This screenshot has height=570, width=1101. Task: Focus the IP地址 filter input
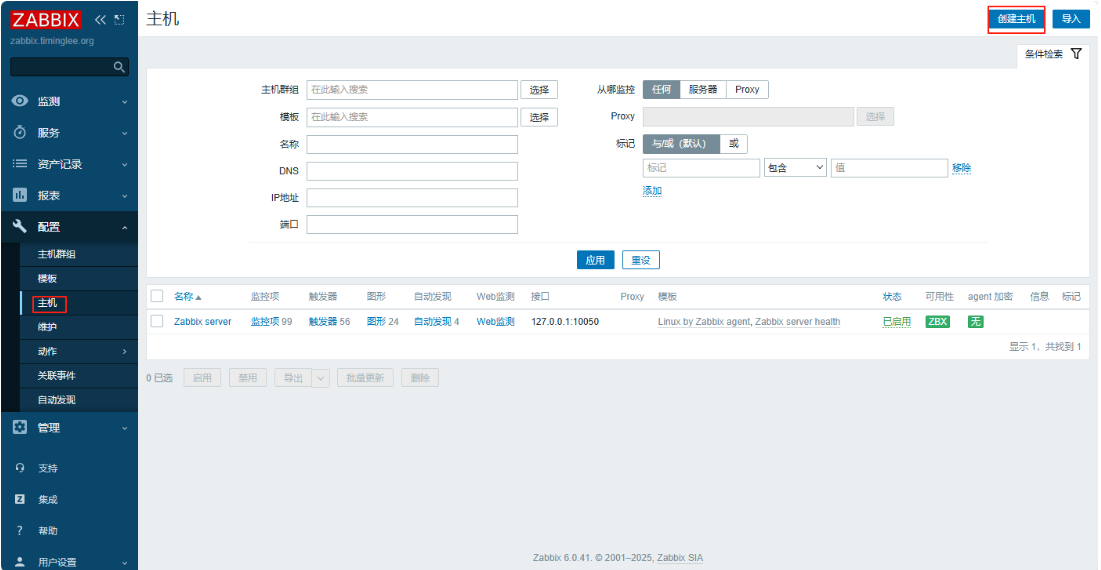coord(412,197)
